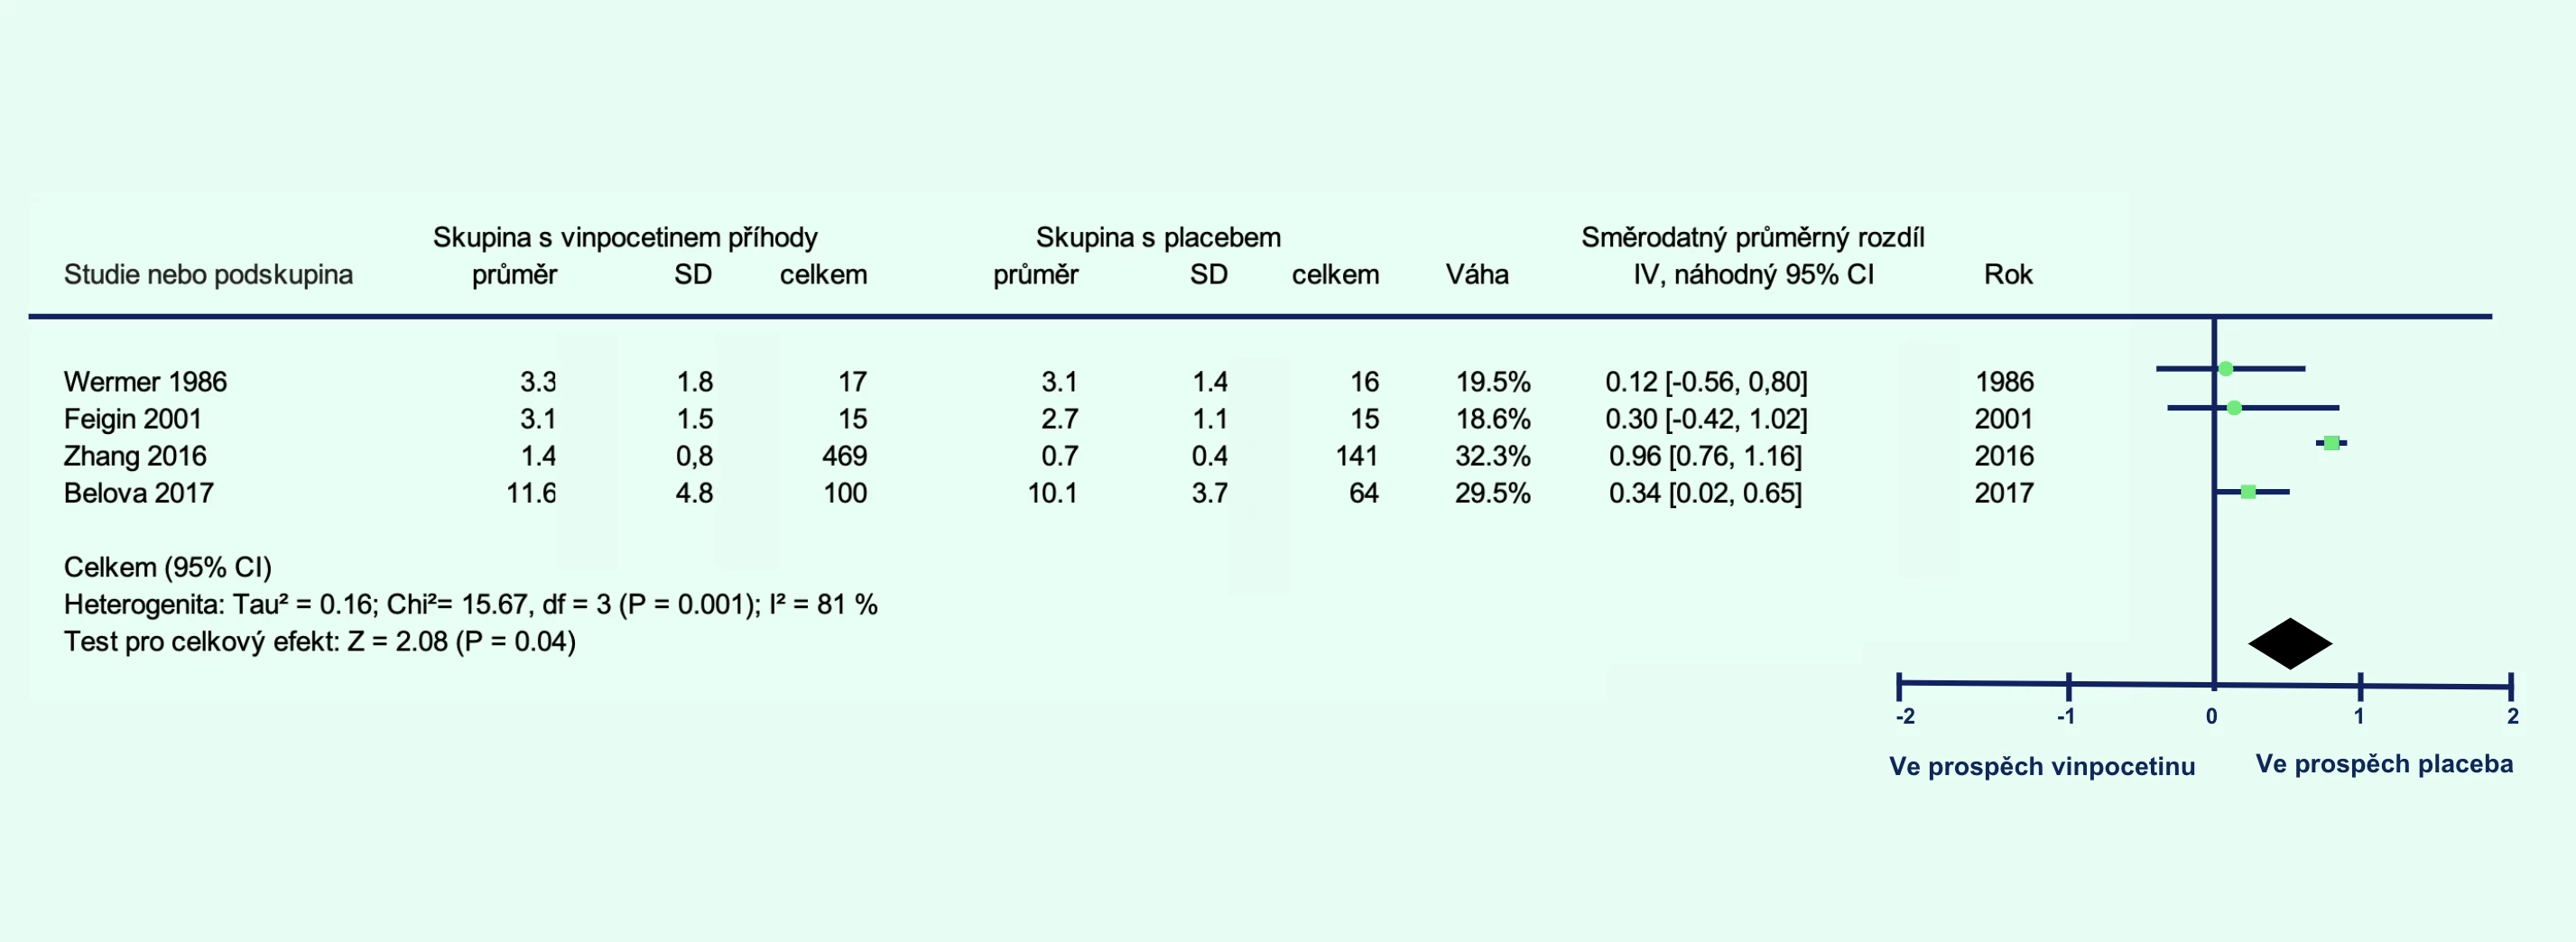Click the "Belova 2017" study name

point(139,493)
